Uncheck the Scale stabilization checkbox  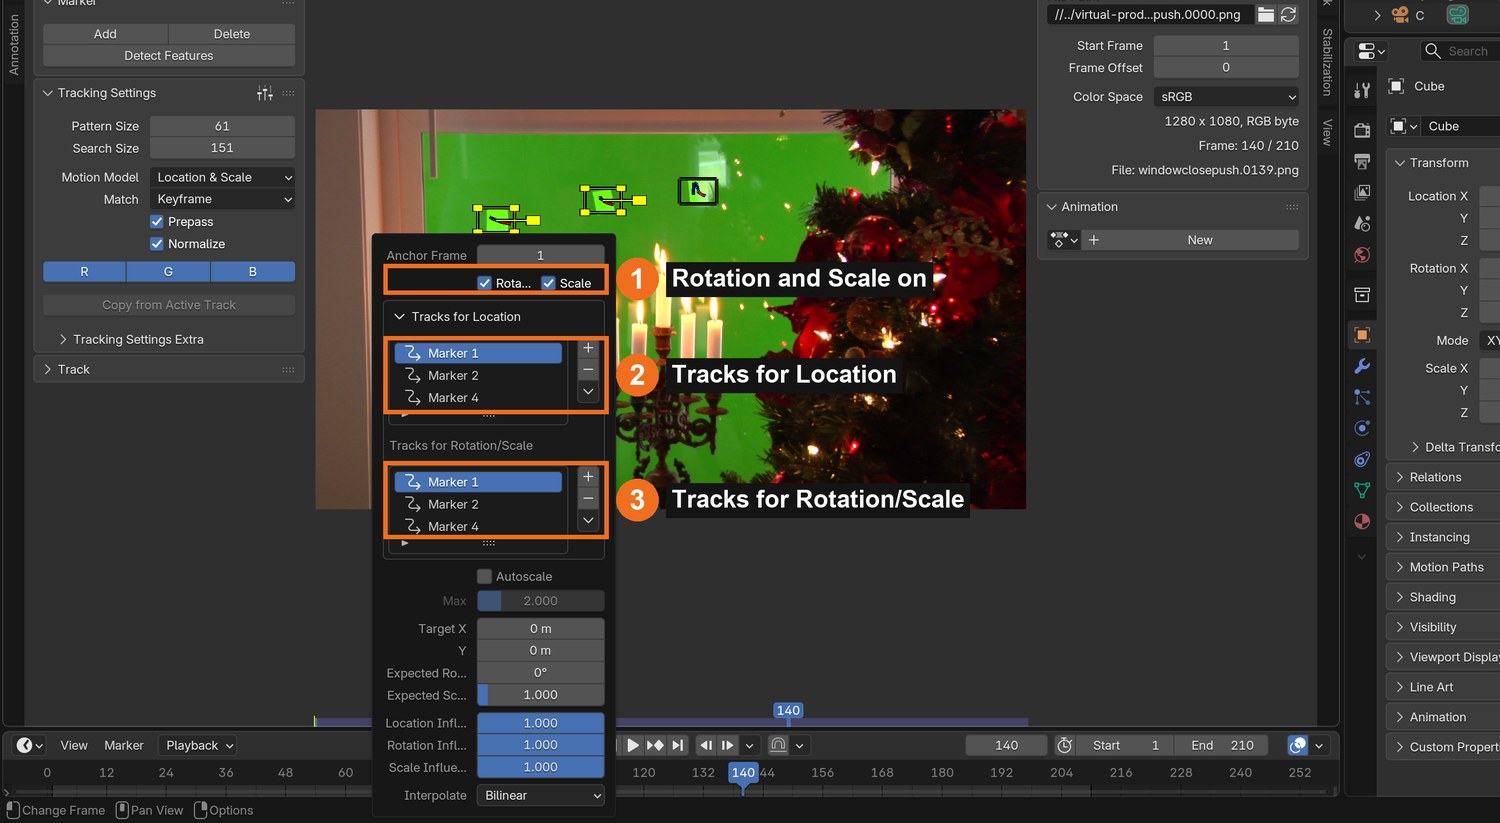click(x=549, y=283)
